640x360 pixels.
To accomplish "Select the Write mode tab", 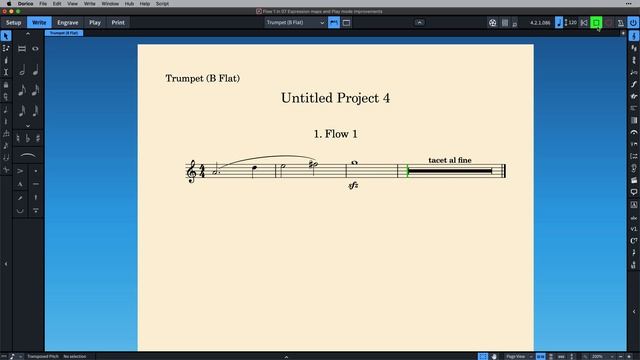I will coord(39,22).
